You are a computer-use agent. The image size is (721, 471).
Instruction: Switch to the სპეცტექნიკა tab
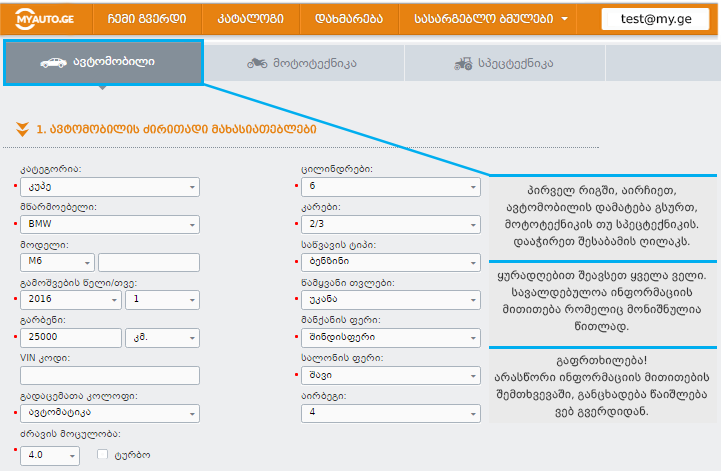[x=504, y=63]
